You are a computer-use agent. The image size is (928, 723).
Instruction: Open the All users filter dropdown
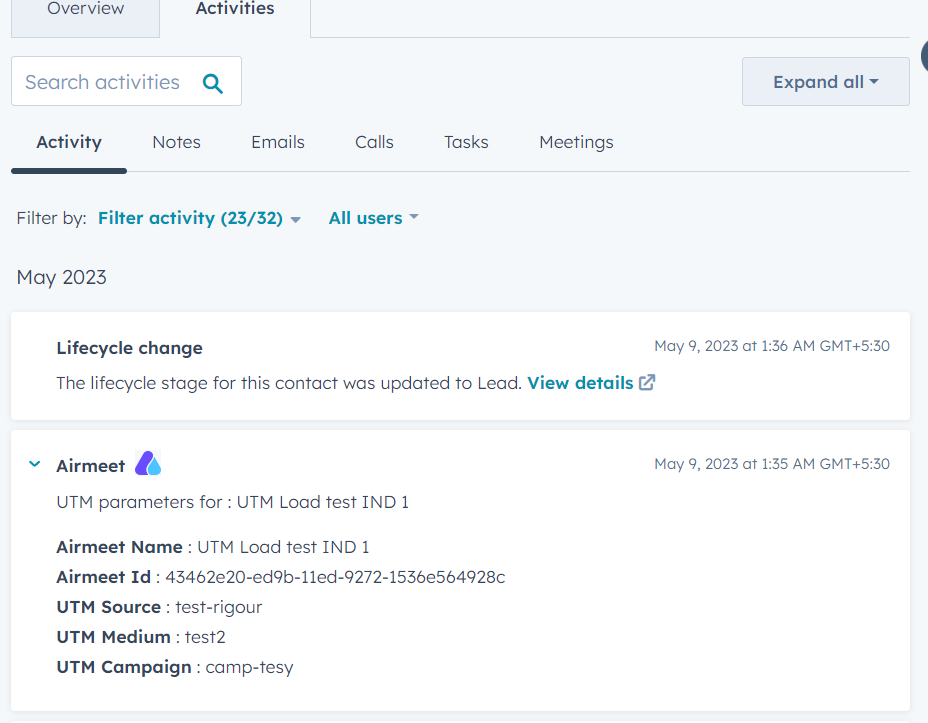click(x=373, y=218)
